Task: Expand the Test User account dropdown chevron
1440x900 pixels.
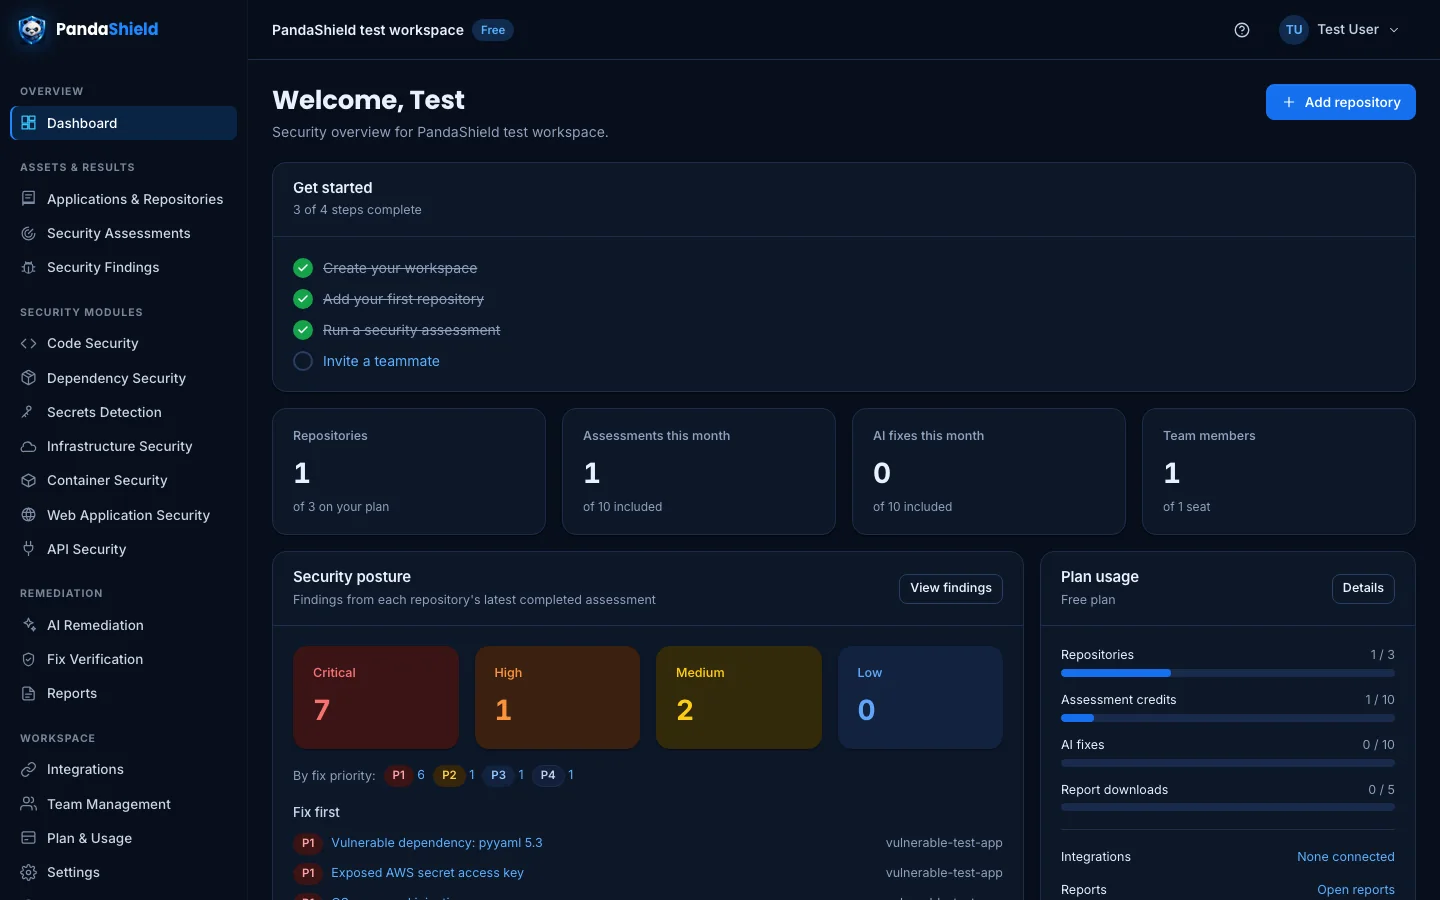Action: (1394, 30)
